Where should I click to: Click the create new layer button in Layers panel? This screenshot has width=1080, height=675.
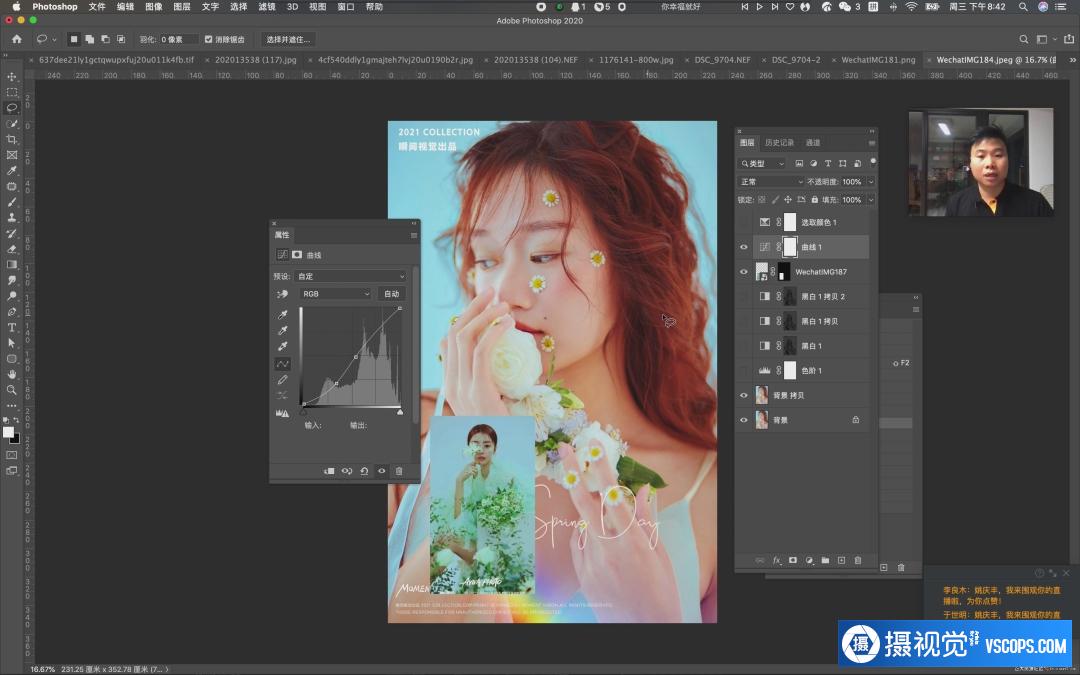(x=841, y=561)
